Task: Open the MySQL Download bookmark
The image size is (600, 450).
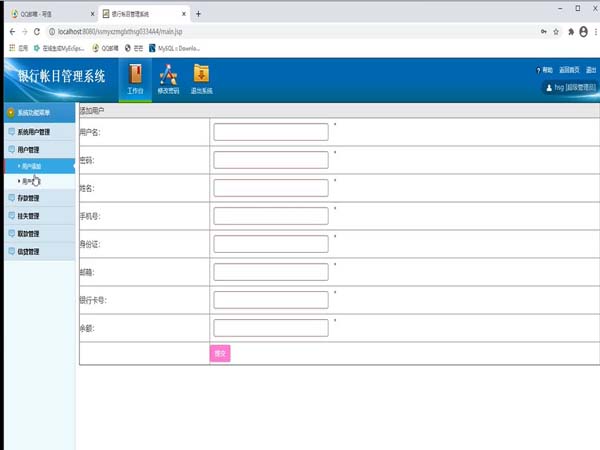Action: 174,47
